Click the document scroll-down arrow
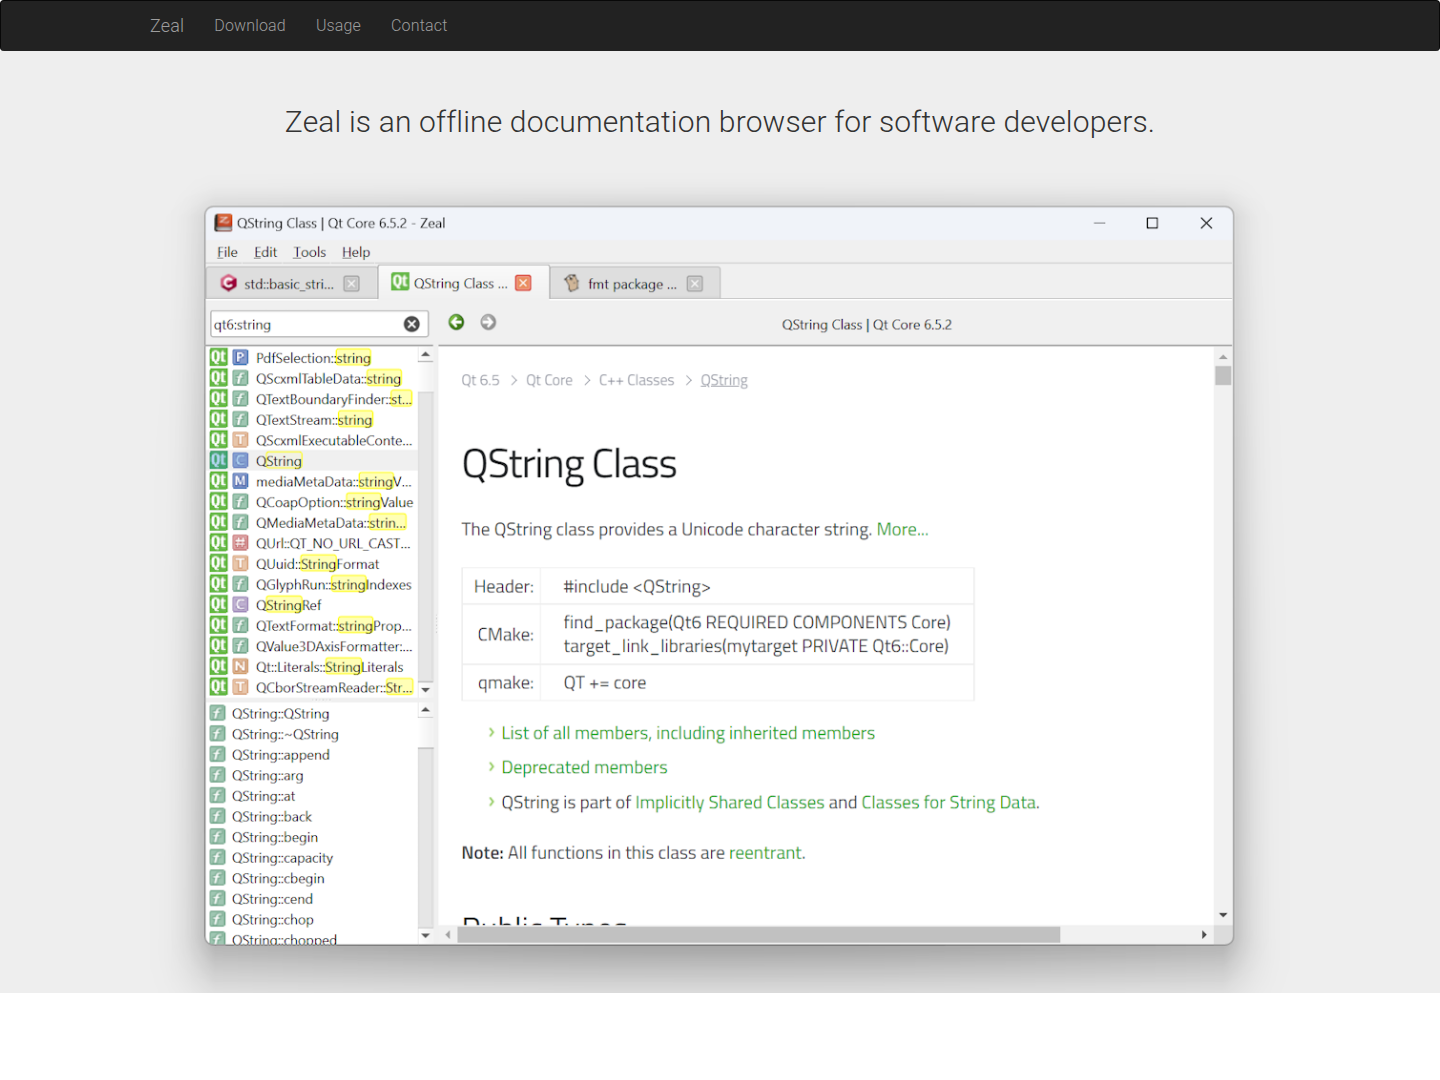Screen dimensions: 1440x1080 (1223, 915)
